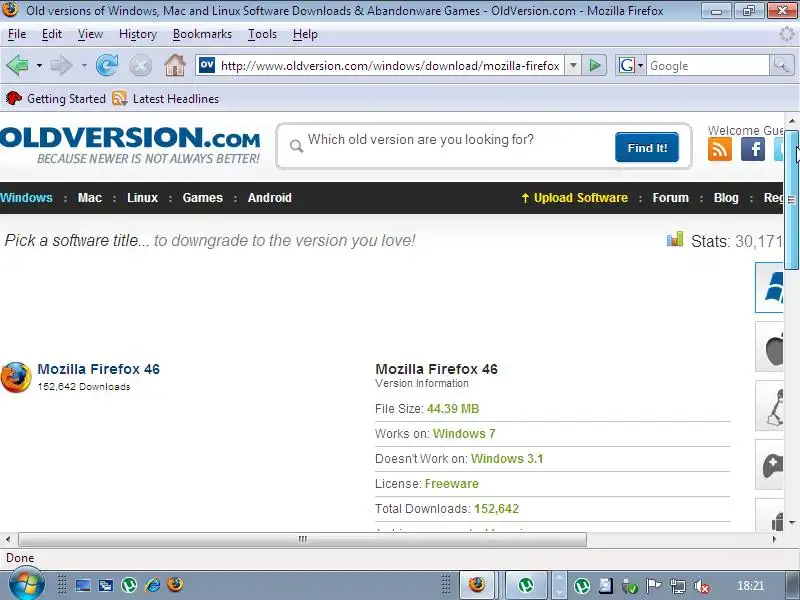Click the Freeware license link
The image size is (800, 600).
click(452, 484)
